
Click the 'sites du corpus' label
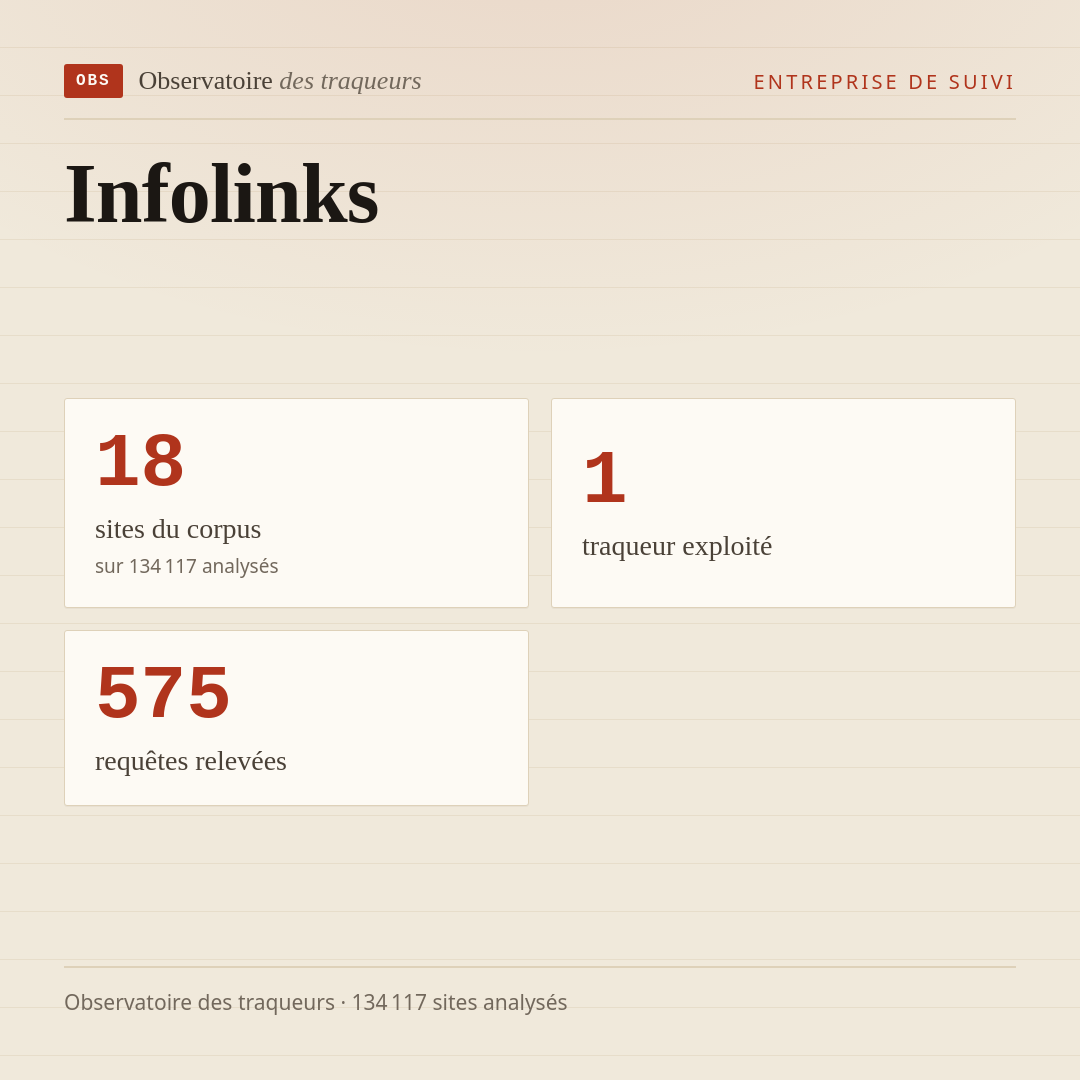178,529
